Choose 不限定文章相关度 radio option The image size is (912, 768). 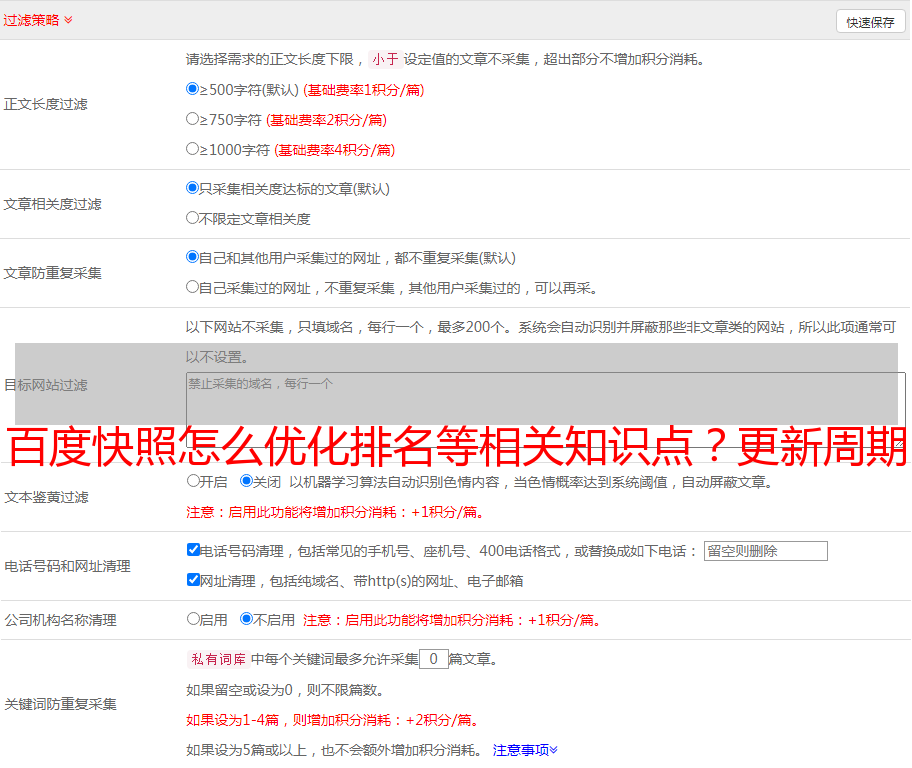(193, 218)
